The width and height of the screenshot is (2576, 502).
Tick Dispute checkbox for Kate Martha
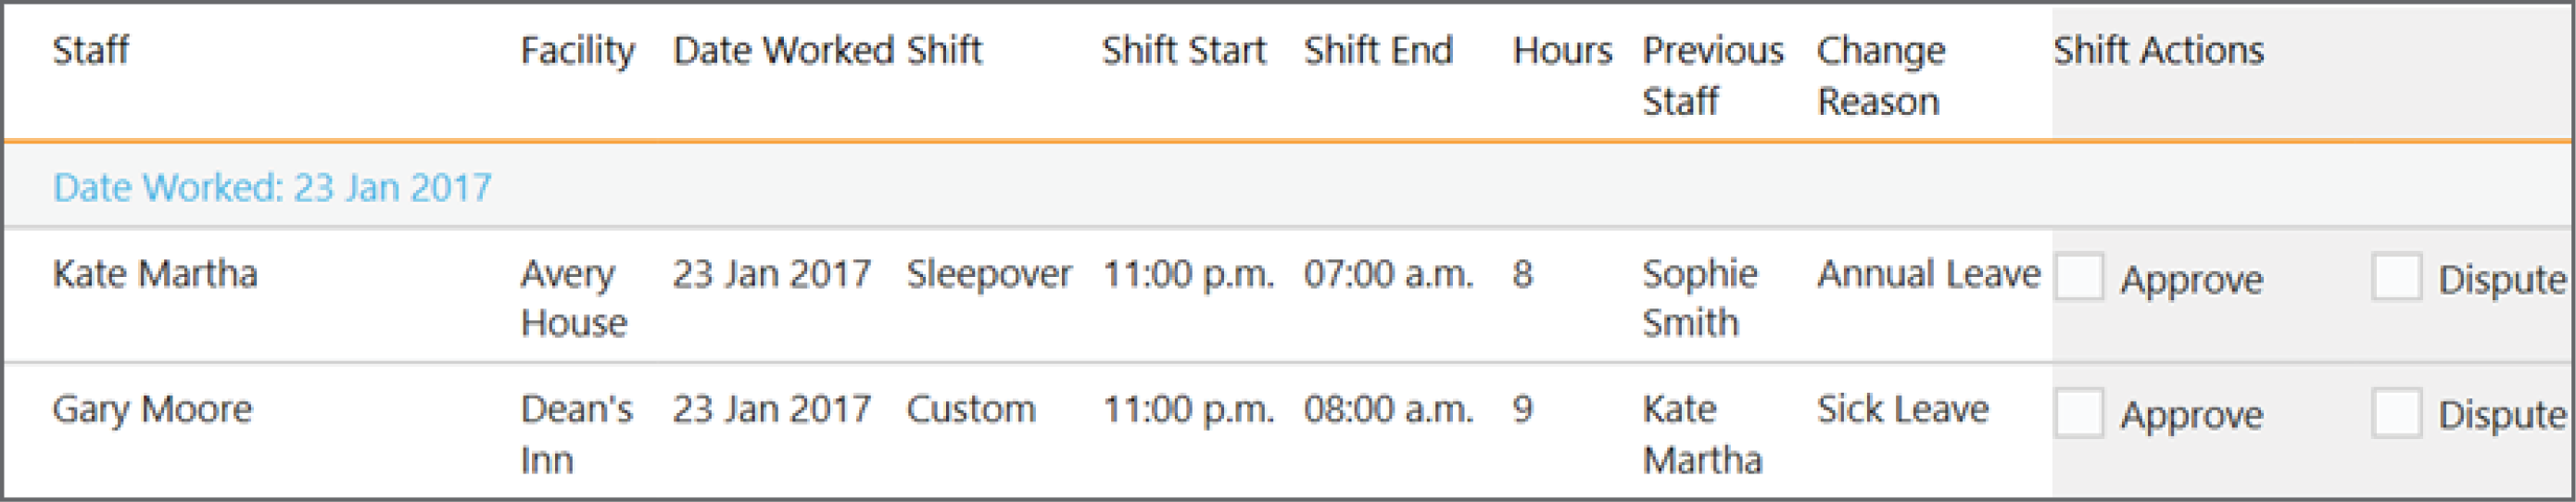(x=2396, y=277)
